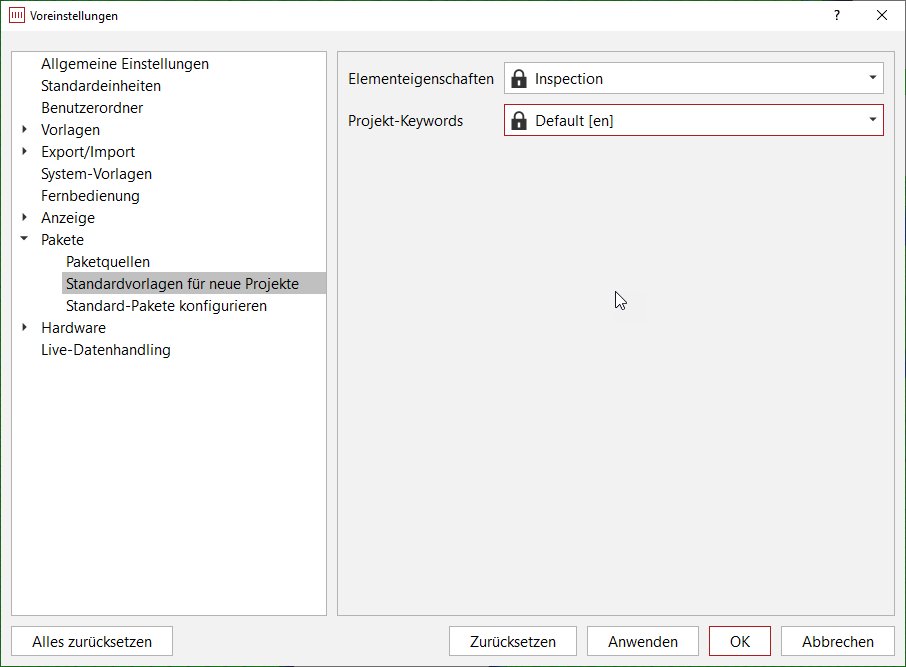The height and width of the screenshot is (667, 906).
Task: Expand the Hardware tree node
Action: pyautogui.click(x=24, y=327)
